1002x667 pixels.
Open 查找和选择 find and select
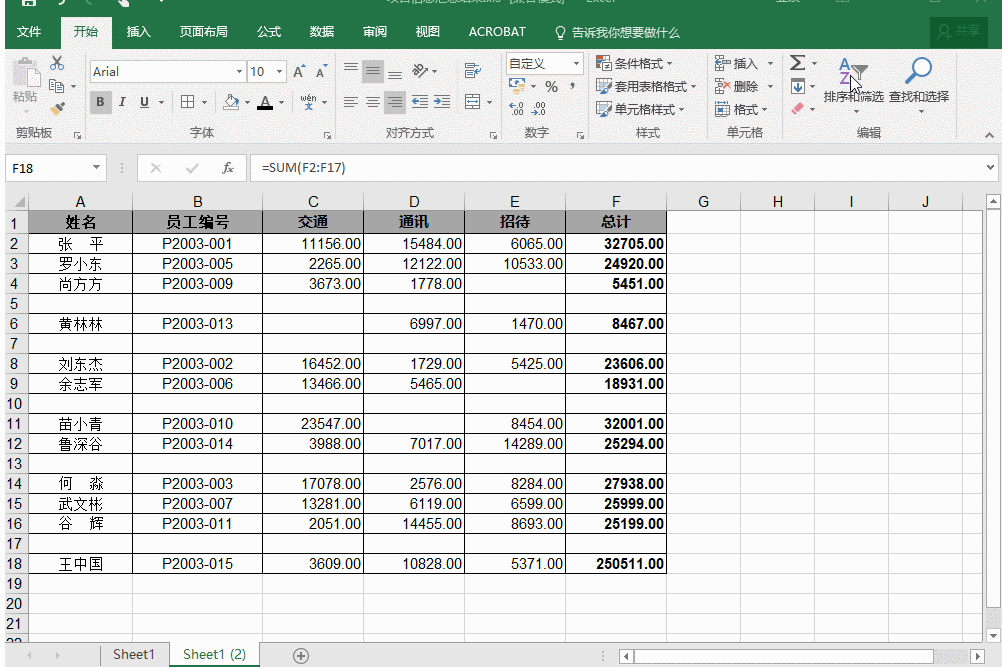click(919, 84)
